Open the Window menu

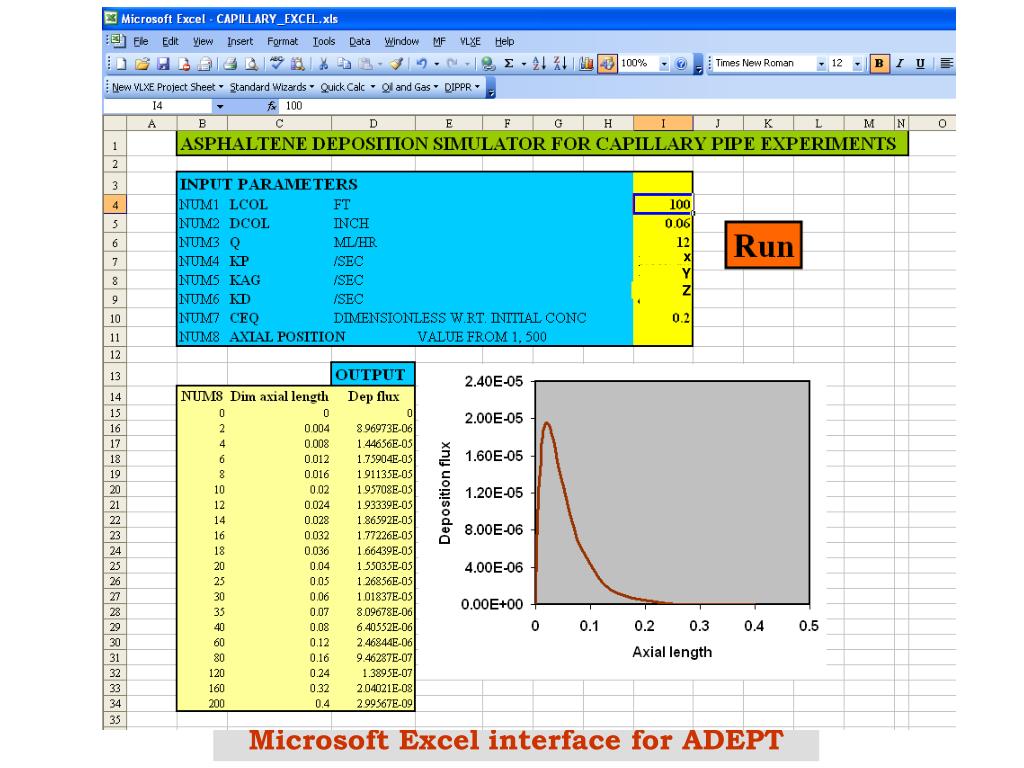401,41
